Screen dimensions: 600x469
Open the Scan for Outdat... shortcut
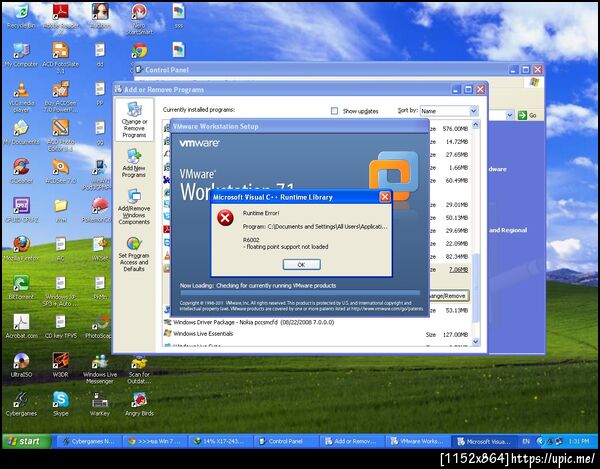tap(139, 368)
